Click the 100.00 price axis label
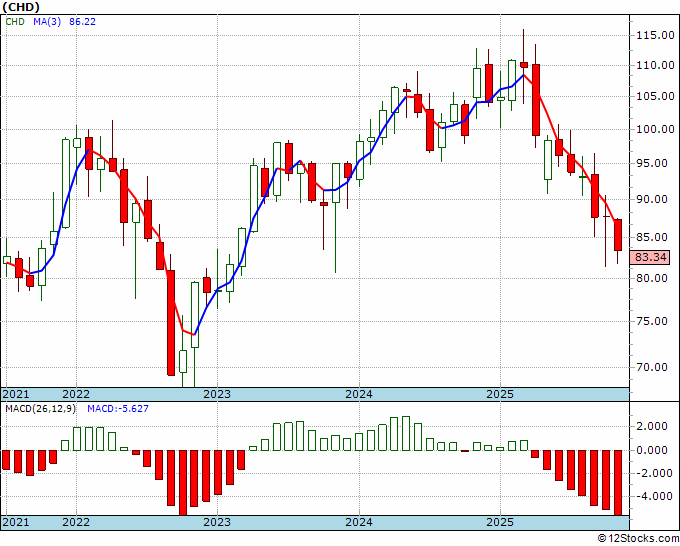Screen dimensions: 680x546 point(655,129)
